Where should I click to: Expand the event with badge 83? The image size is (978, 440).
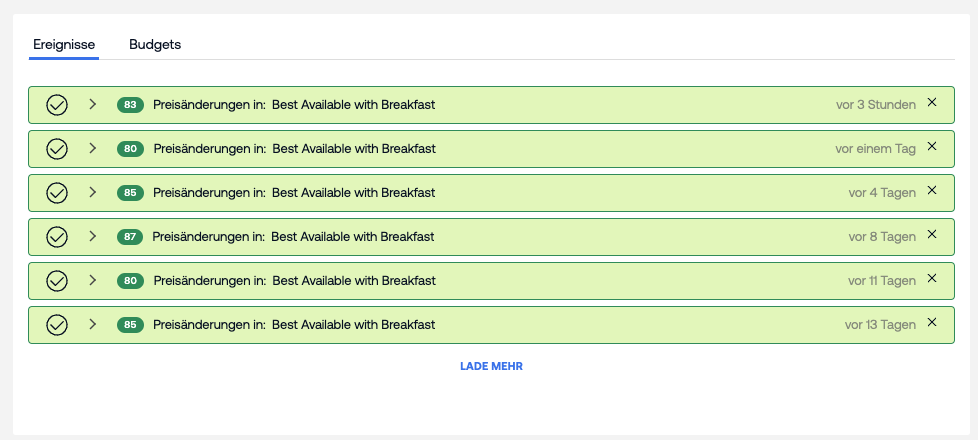92,104
